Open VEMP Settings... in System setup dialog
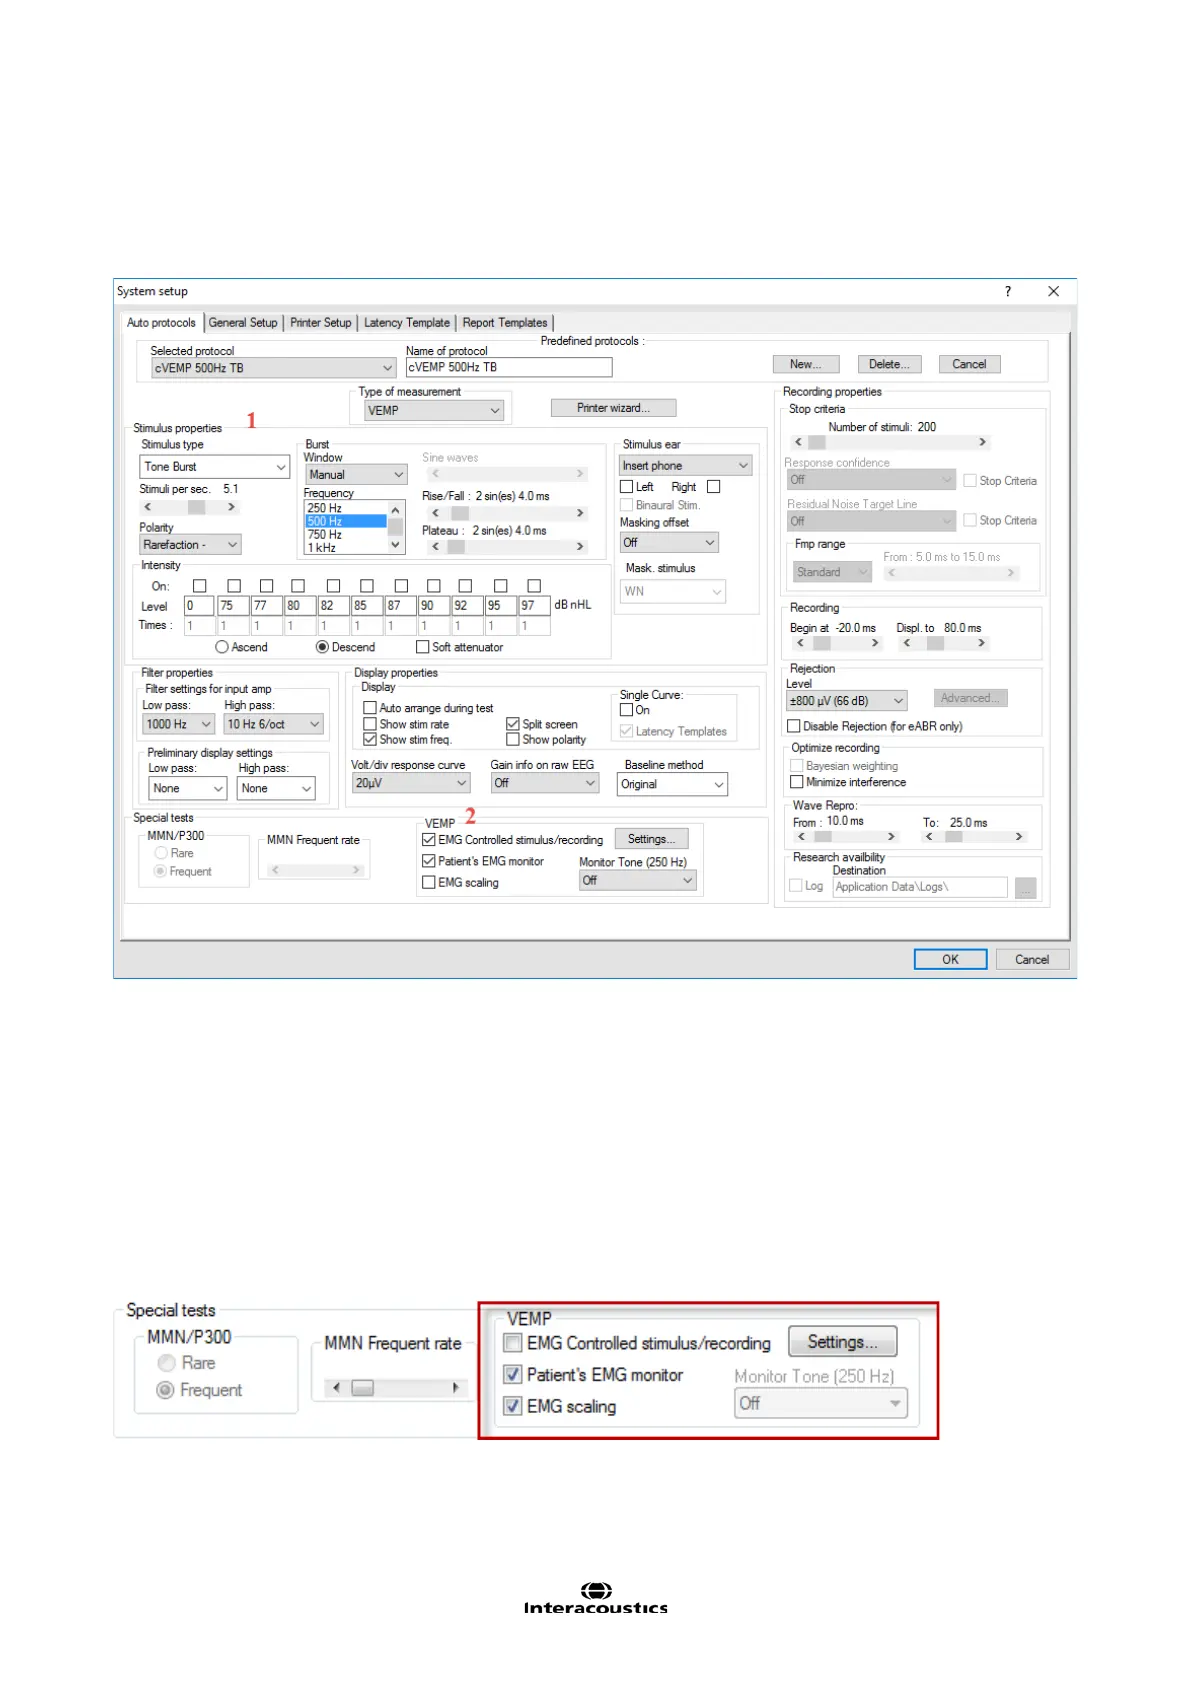This screenshot has height=1684, width=1191. click(x=651, y=839)
